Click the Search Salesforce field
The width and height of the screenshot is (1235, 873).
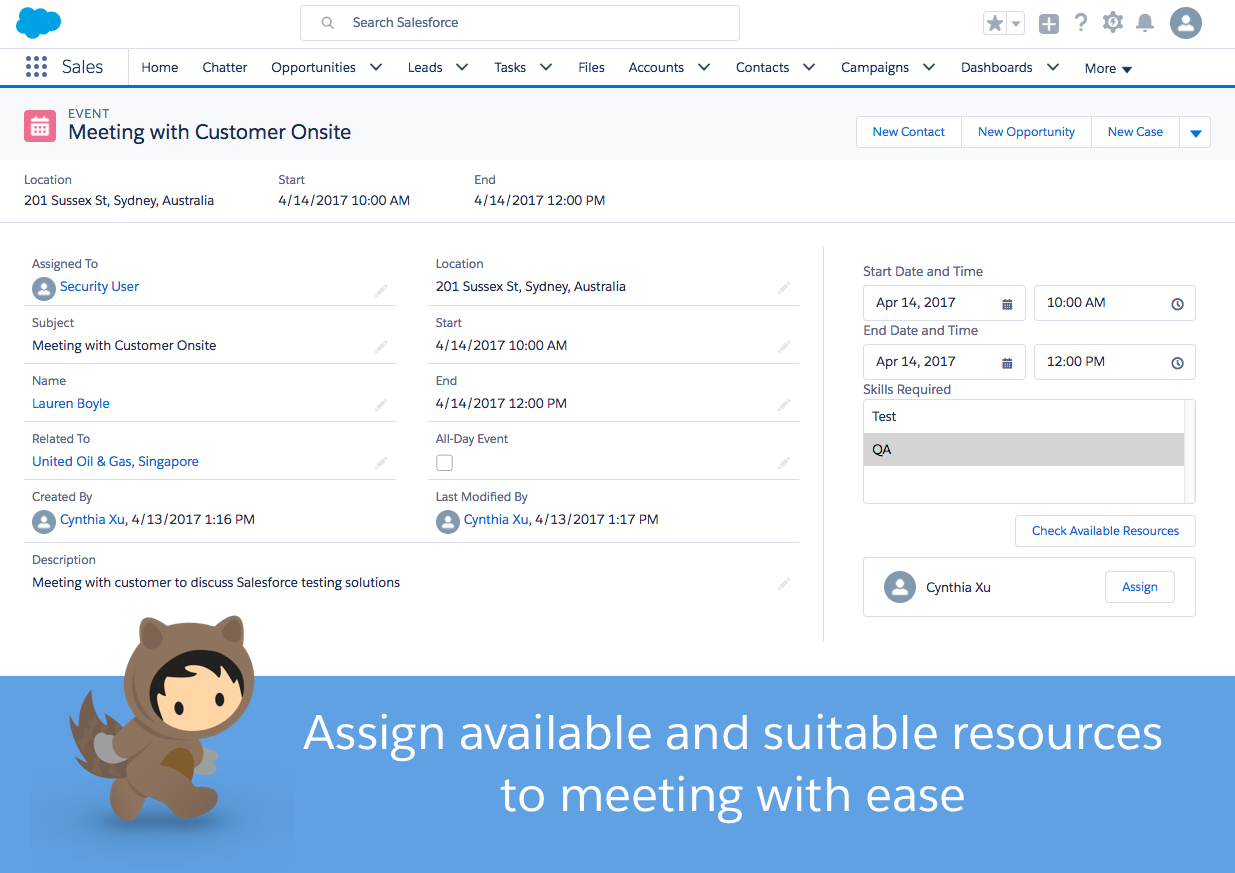click(520, 23)
